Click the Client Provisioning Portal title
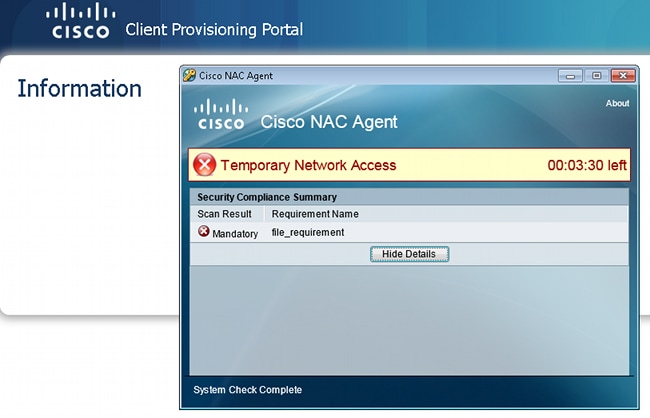This screenshot has width=650, height=418. (x=214, y=29)
